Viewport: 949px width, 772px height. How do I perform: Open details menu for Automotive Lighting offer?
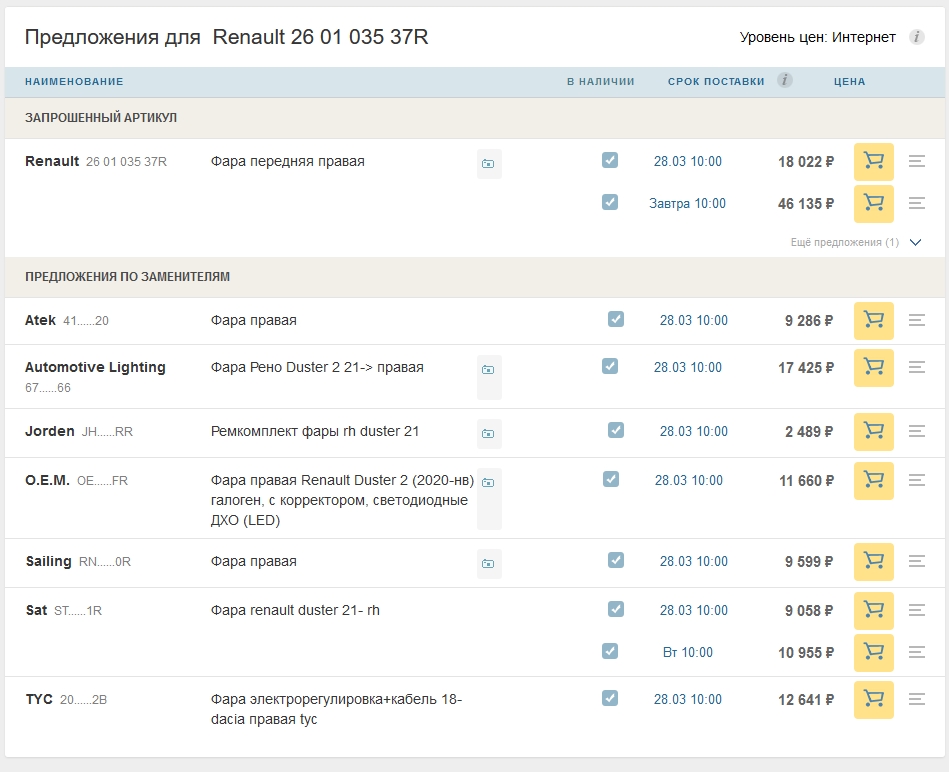pyautogui.click(x=916, y=367)
